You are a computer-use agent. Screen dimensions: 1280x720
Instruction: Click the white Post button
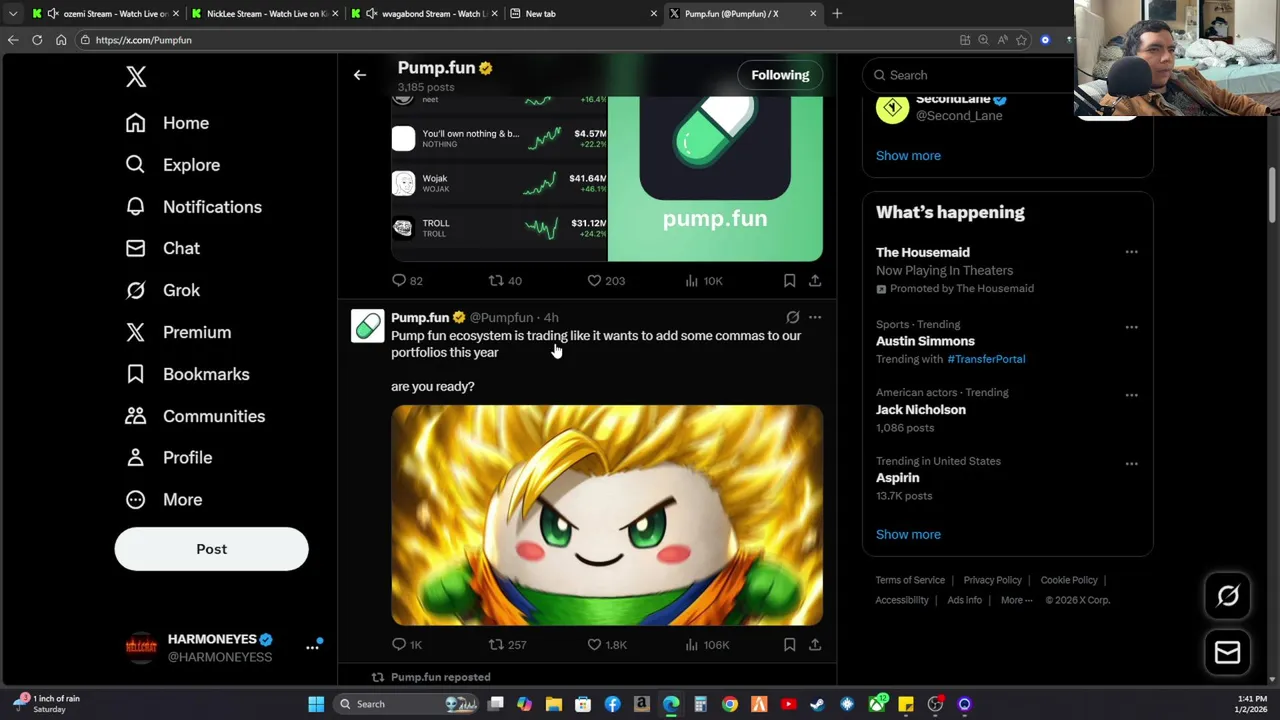[x=211, y=549]
